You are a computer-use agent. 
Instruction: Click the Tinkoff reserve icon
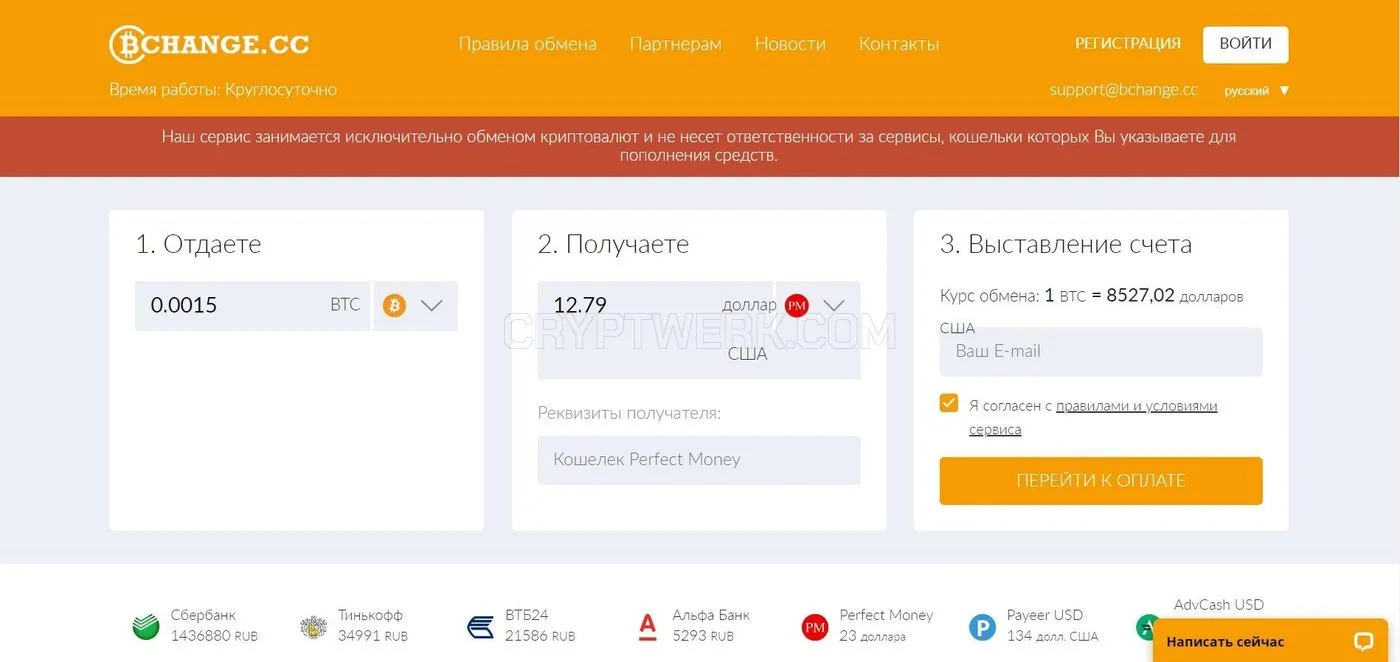click(x=313, y=627)
